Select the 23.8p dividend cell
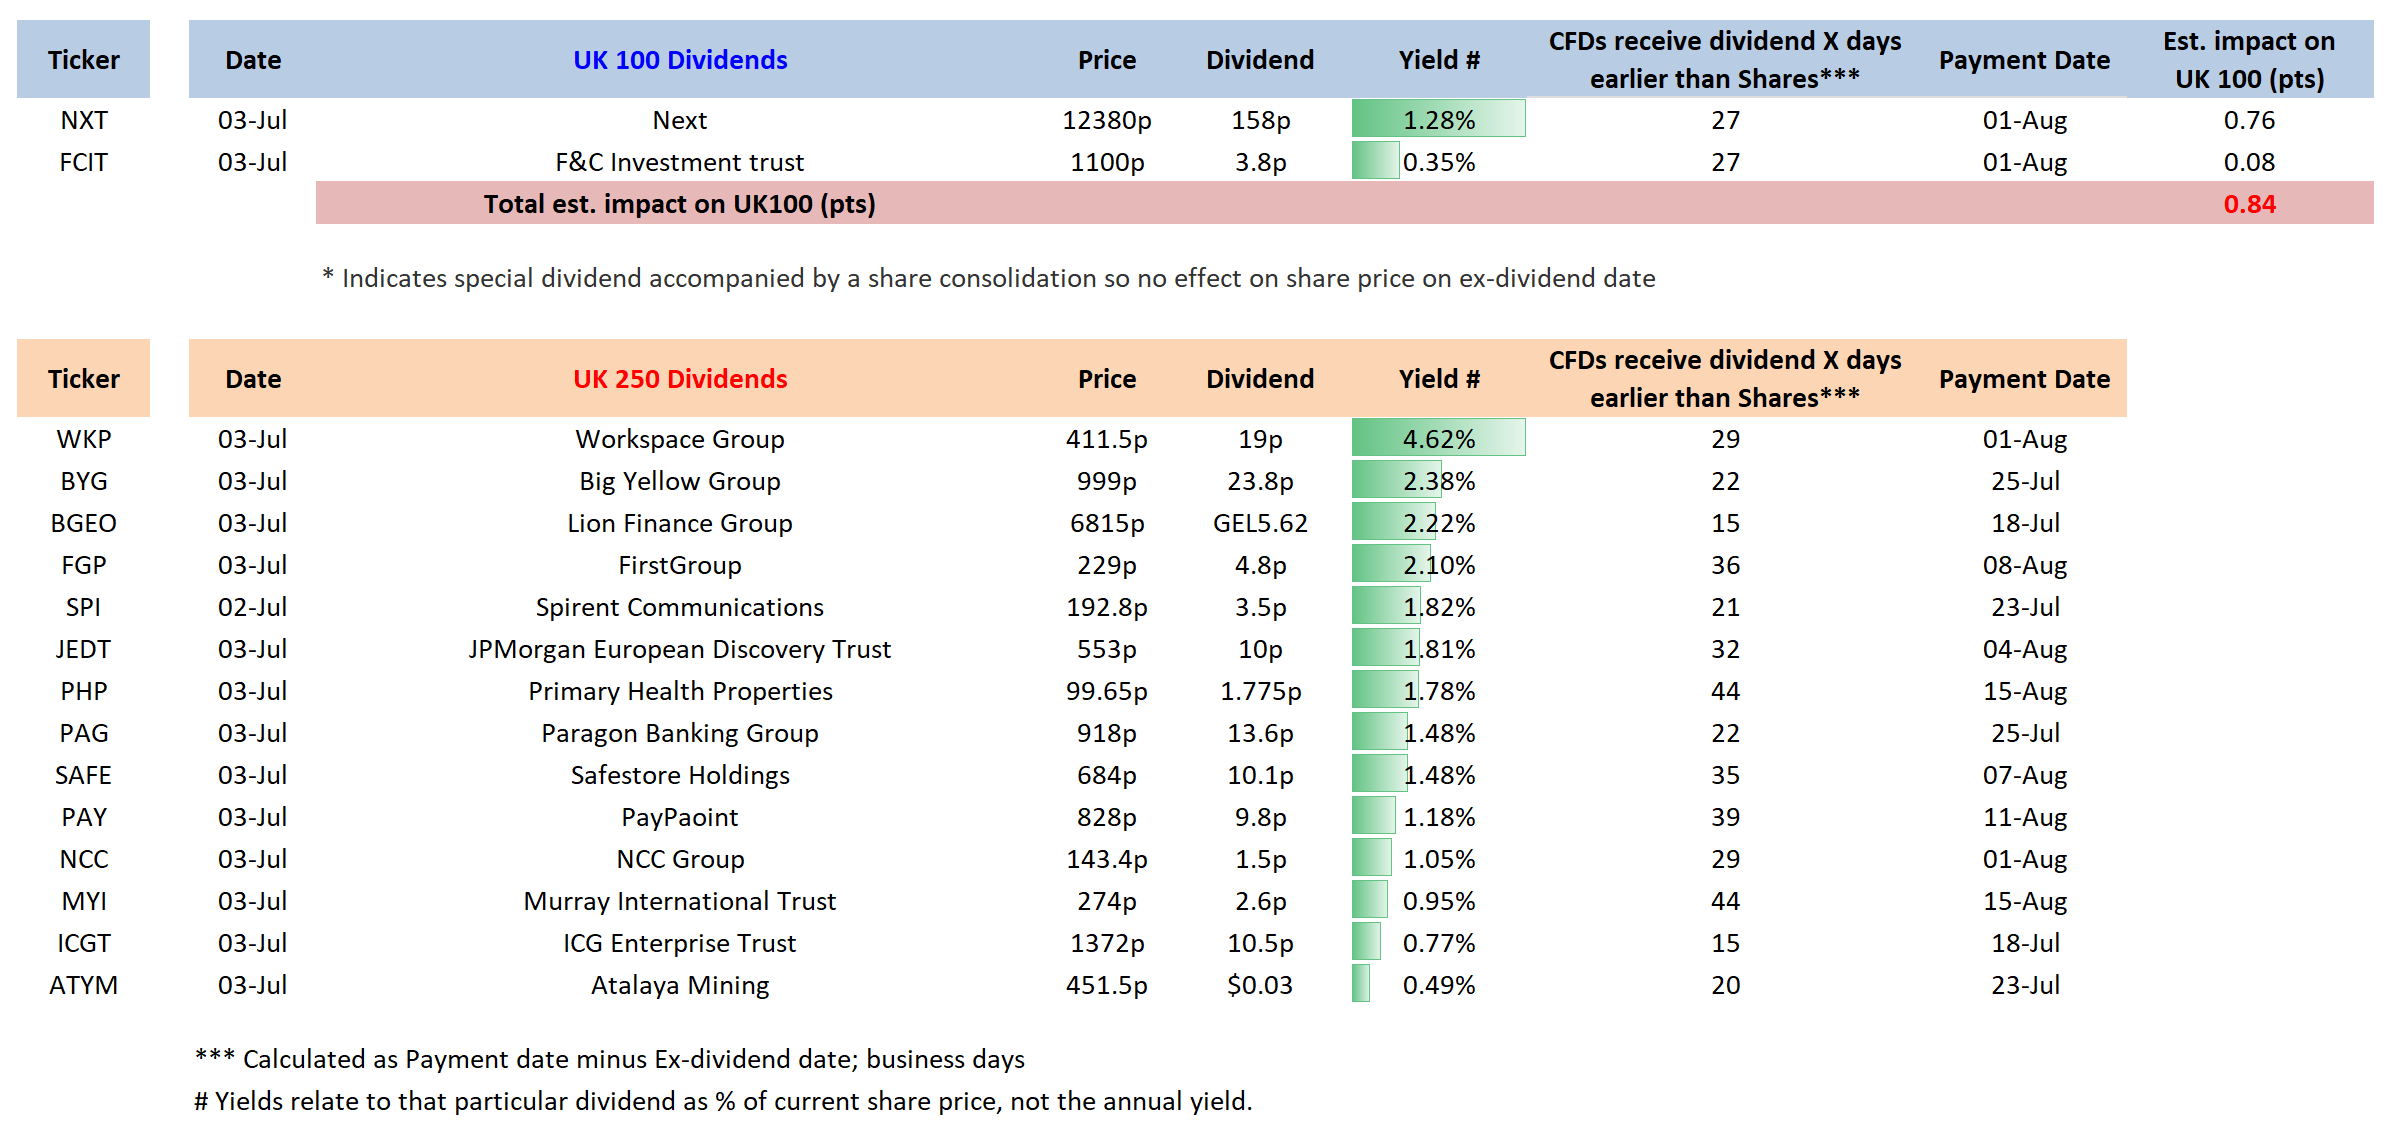This screenshot has width=2393, height=1138. point(1260,481)
